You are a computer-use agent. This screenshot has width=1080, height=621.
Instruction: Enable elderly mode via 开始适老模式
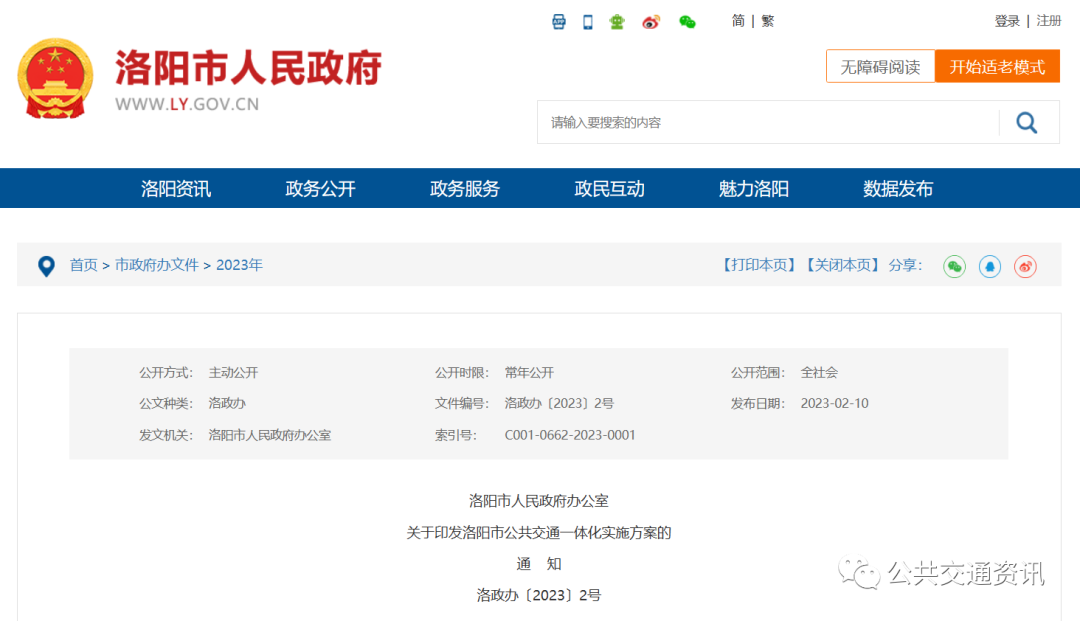[x=998, y=66]
